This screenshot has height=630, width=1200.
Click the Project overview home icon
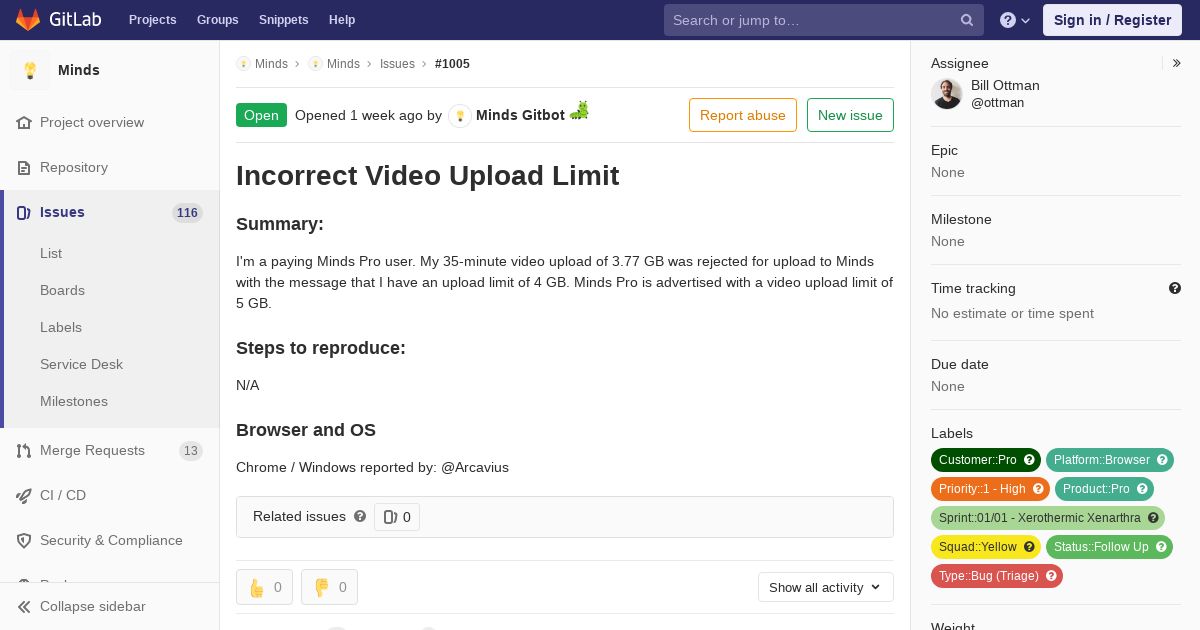click(x=24, y=123)
